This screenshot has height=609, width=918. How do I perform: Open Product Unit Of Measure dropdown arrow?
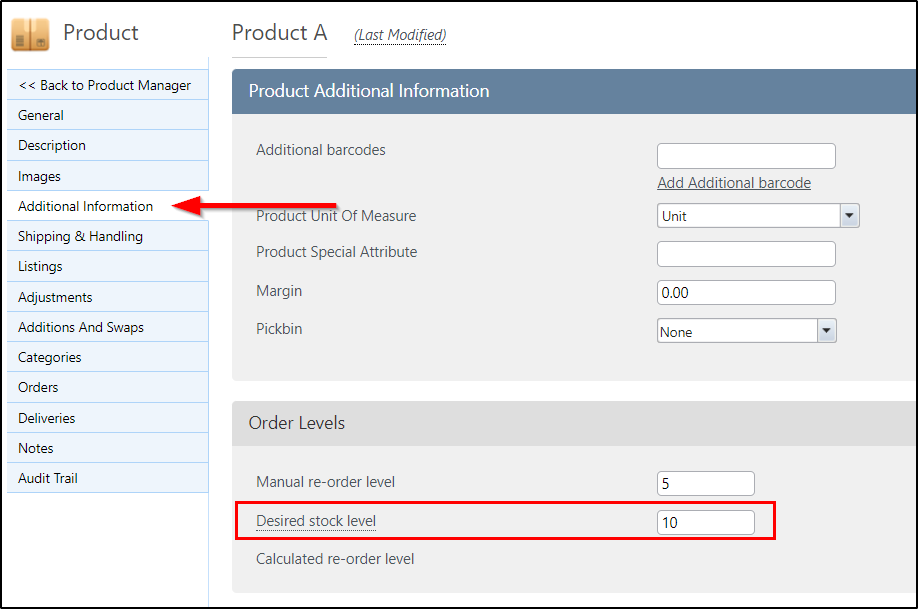pyautogui.click(x=850, y=216)
